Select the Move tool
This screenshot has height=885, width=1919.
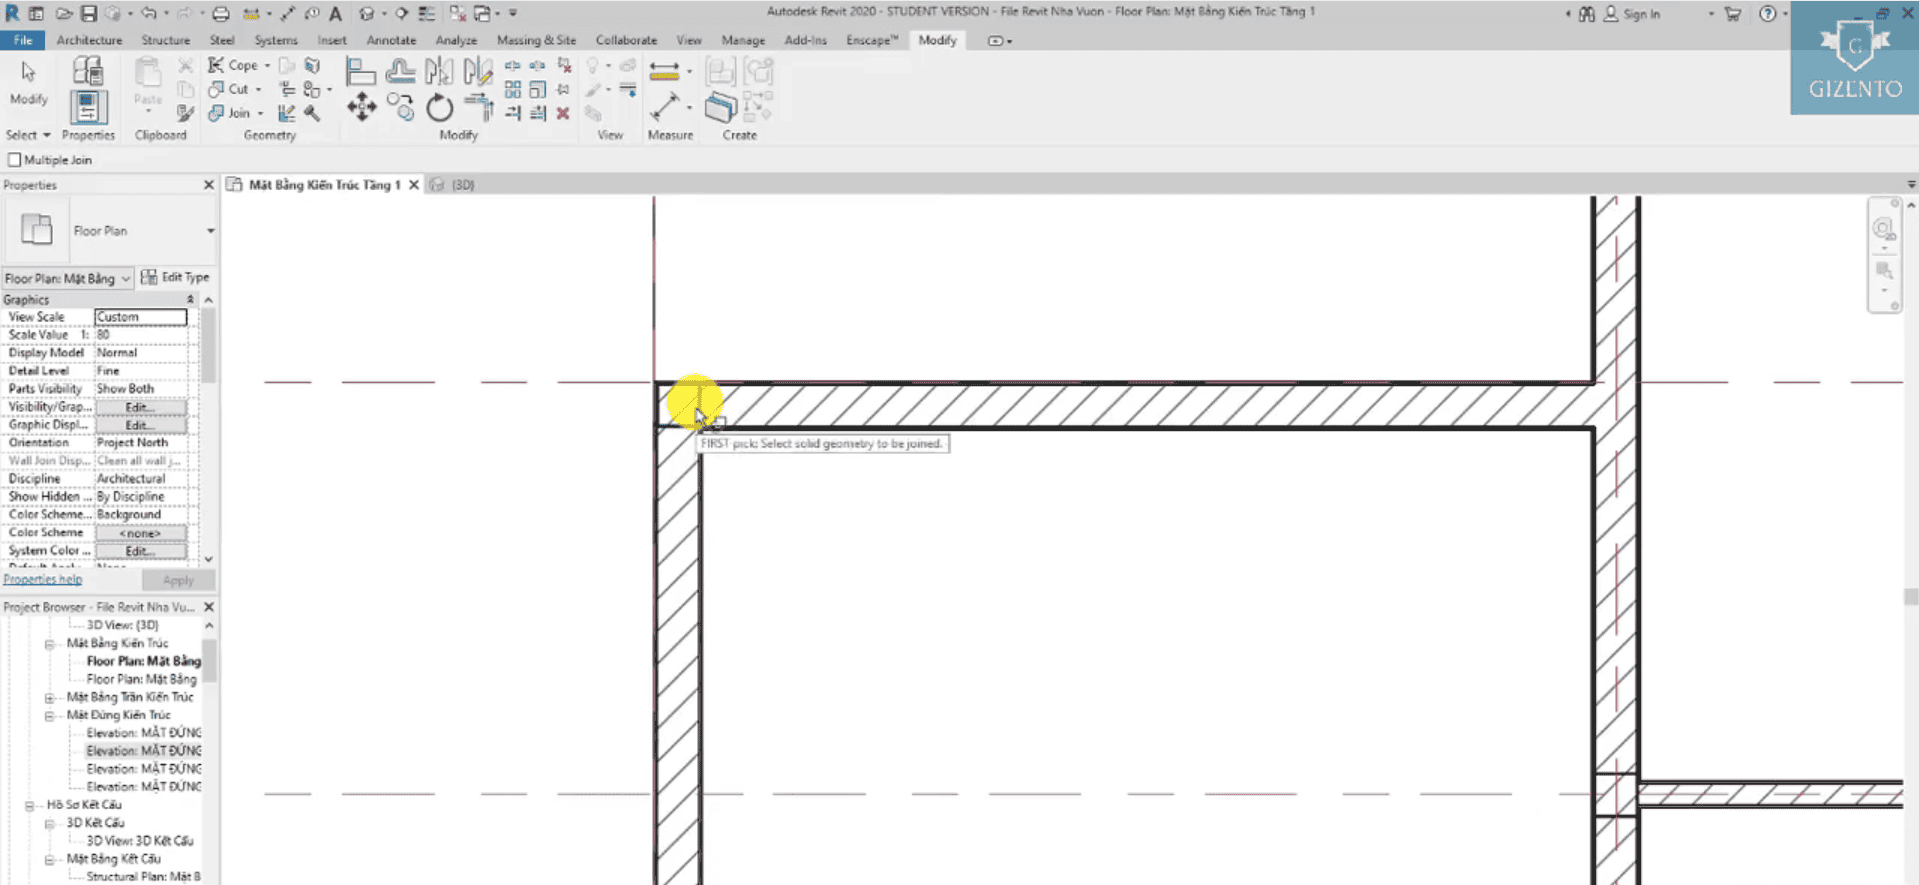(x=361, y=107)
